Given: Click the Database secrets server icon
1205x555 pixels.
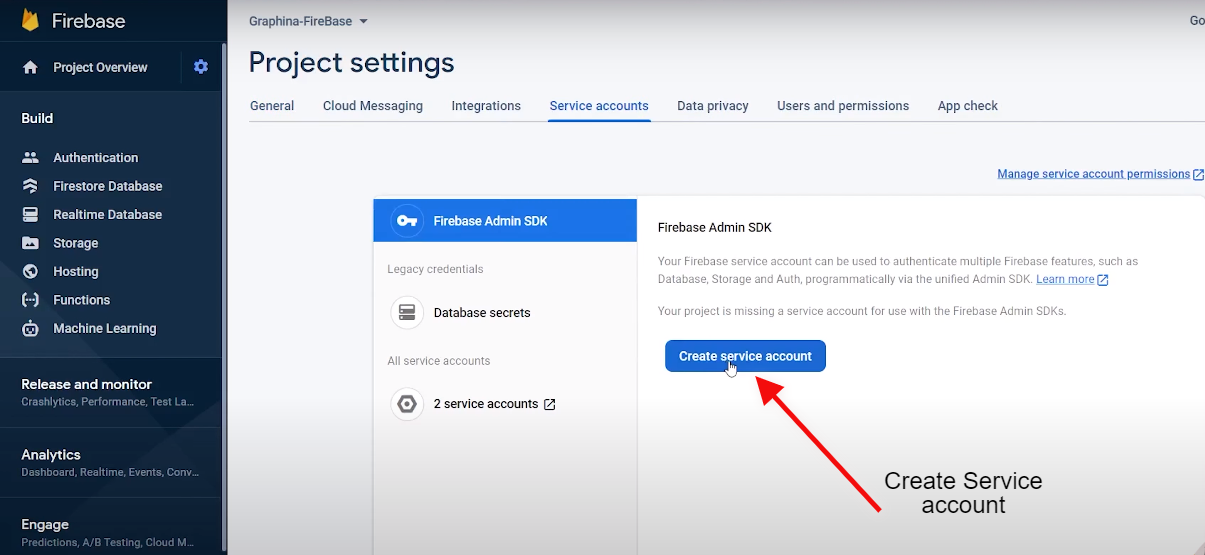Looking at the screenshot, I should point(407,313).
